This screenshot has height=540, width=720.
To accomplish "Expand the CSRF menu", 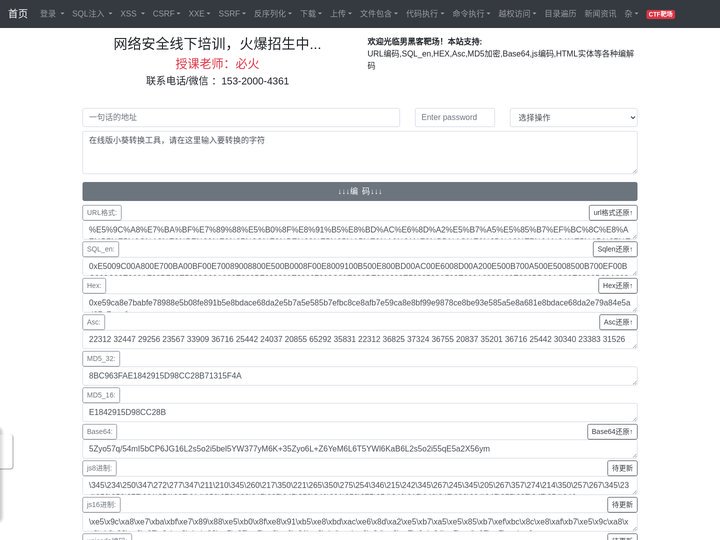I will (166, 14).
